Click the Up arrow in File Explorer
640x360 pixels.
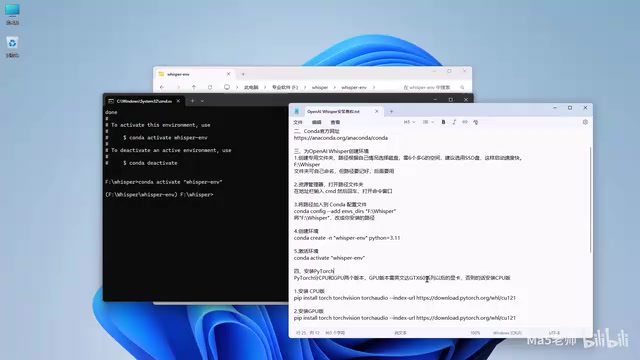point(194,87)
